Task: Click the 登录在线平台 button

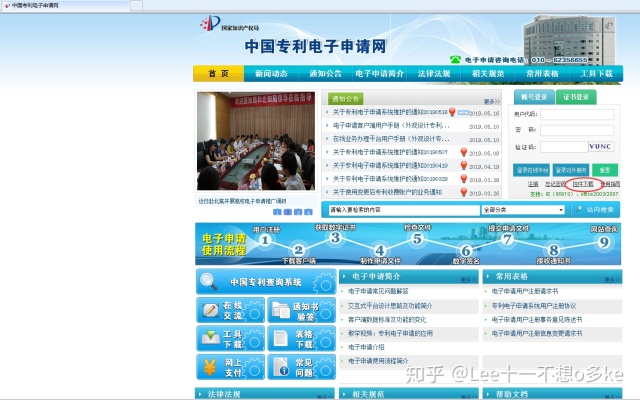Action: [x=531, y=170]
